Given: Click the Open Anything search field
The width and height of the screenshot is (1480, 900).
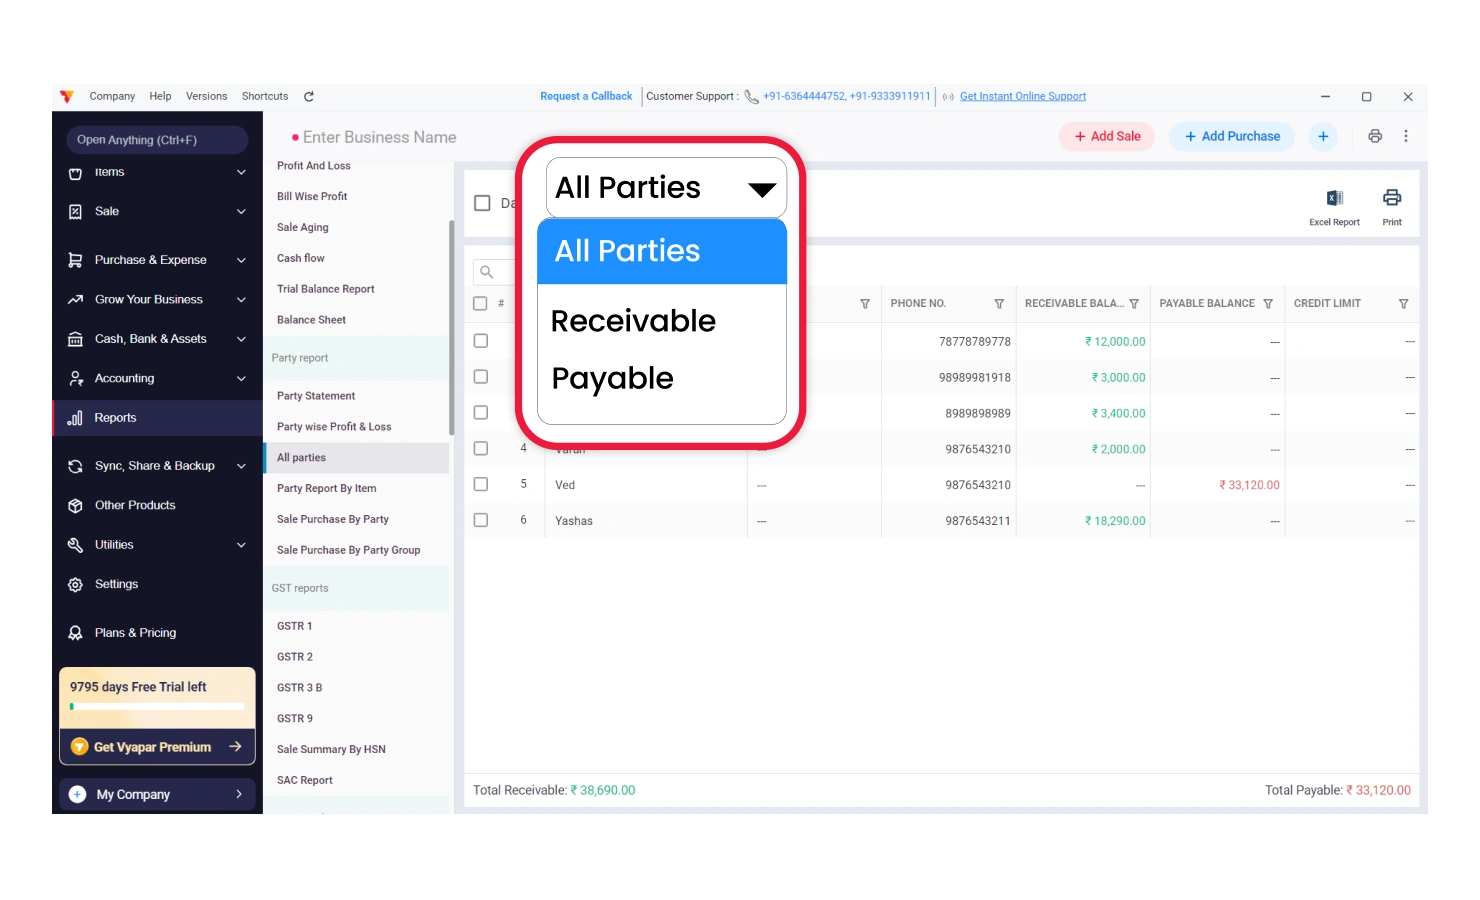Looking at the screenshot, I should pyautogui.click(x=157, y=140).
